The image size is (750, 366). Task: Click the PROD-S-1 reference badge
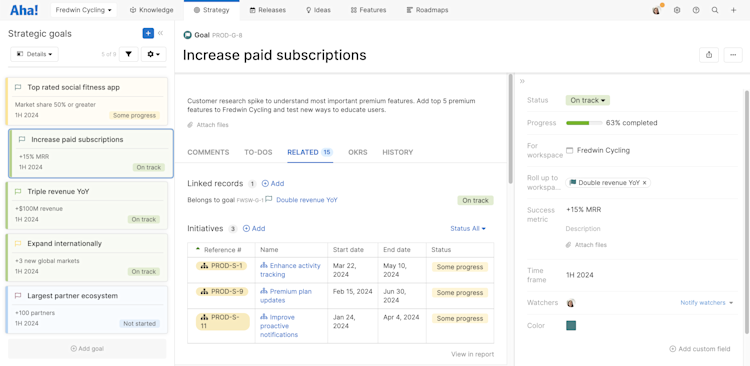pos(221,266)
